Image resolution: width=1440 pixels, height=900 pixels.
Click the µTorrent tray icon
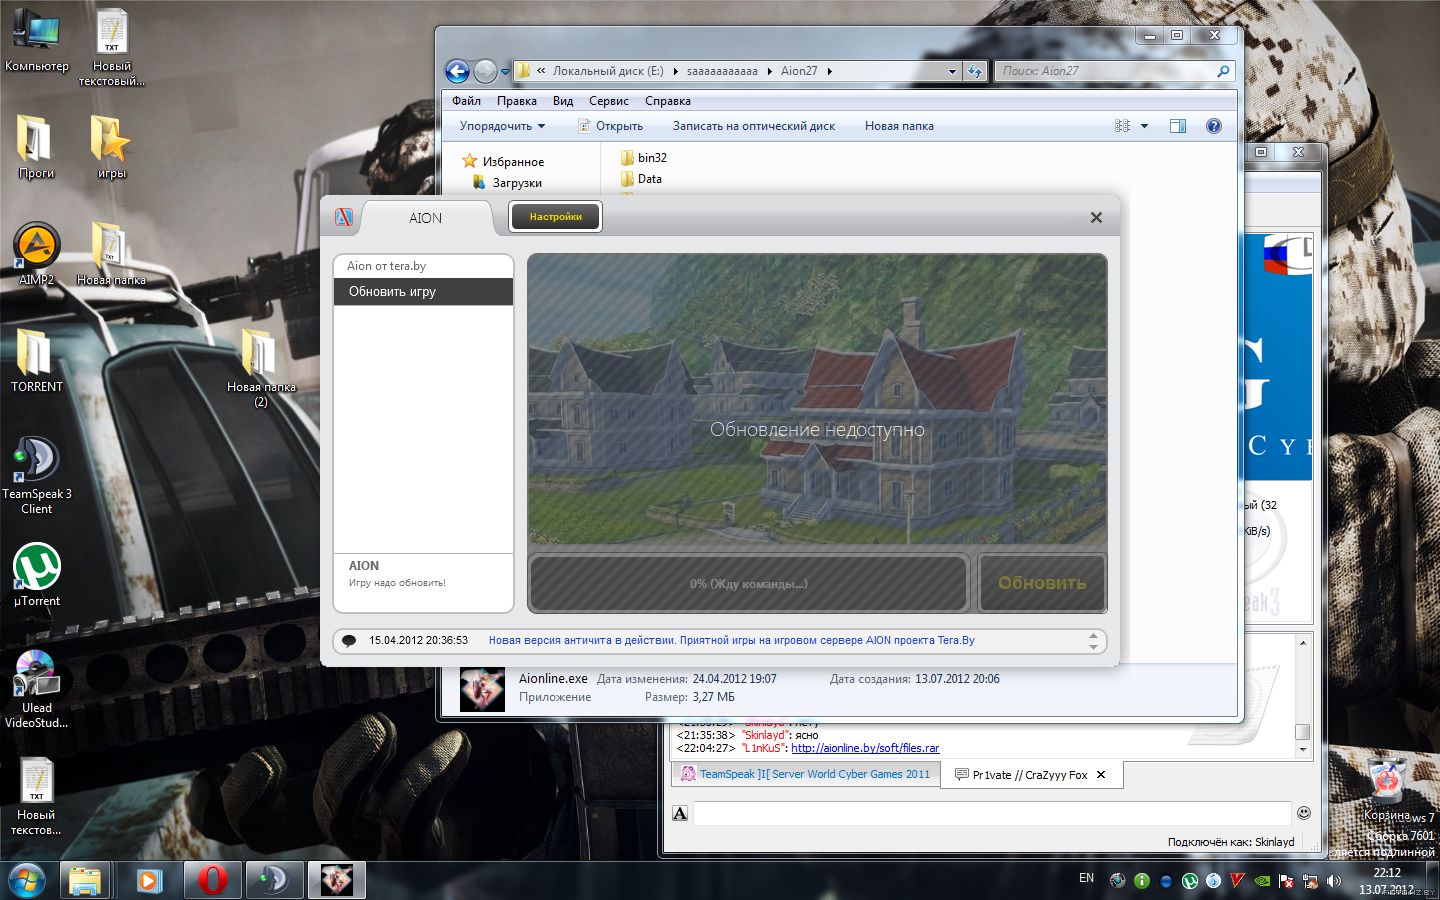pyautogui.click(x=1190, y=881)
